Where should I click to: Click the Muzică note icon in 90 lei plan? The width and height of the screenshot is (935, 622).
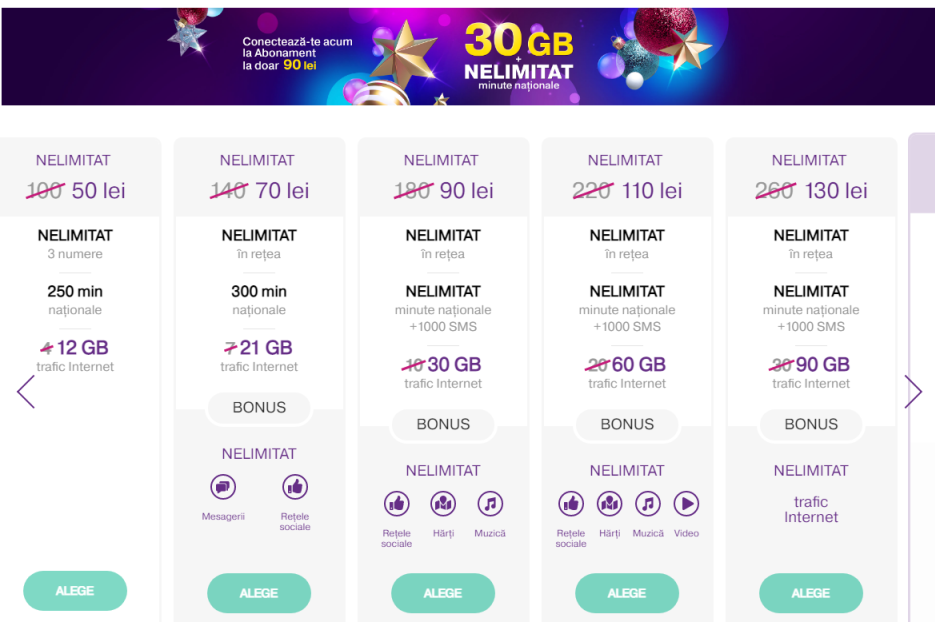pyautogui.click(x=490, y=504)
